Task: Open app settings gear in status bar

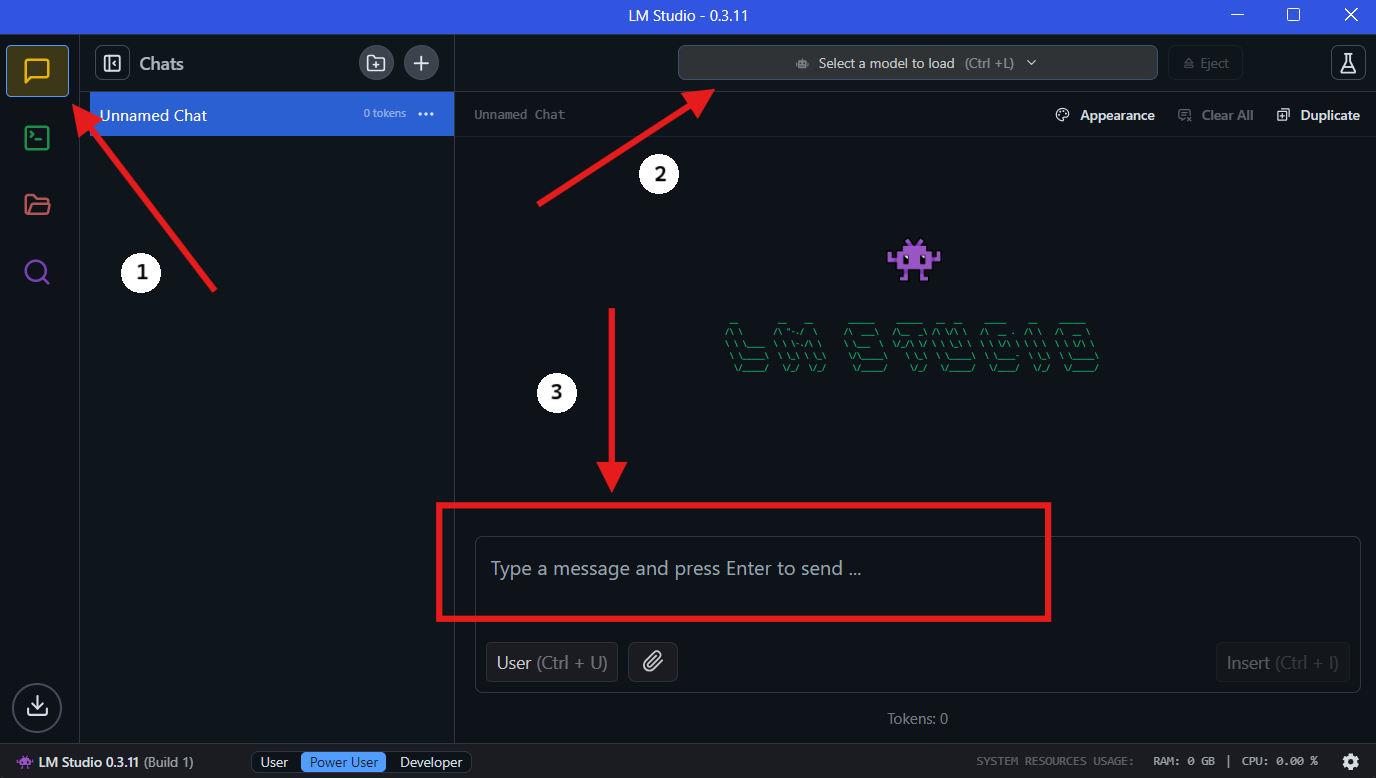Action: [1350, 761]
